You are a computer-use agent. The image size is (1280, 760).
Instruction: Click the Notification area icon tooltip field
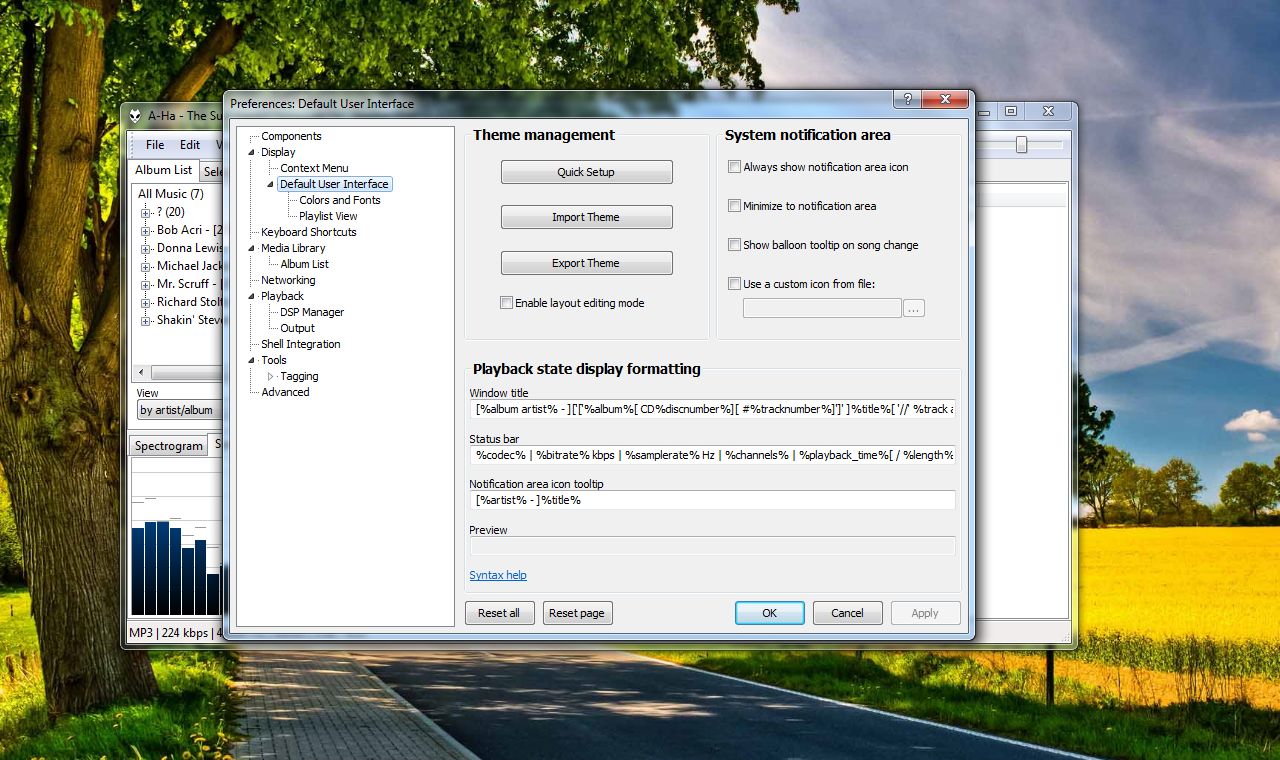coord(712,500)
